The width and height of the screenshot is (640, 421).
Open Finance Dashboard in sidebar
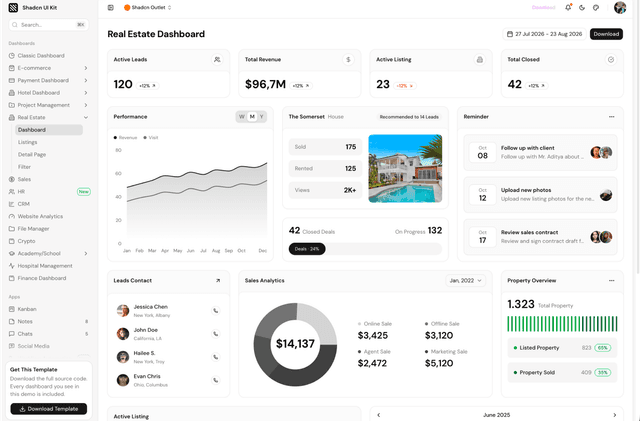(x=49, y=278)
